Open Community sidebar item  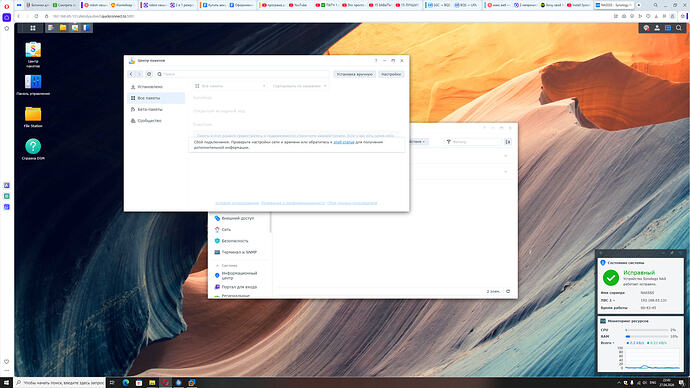156,121
